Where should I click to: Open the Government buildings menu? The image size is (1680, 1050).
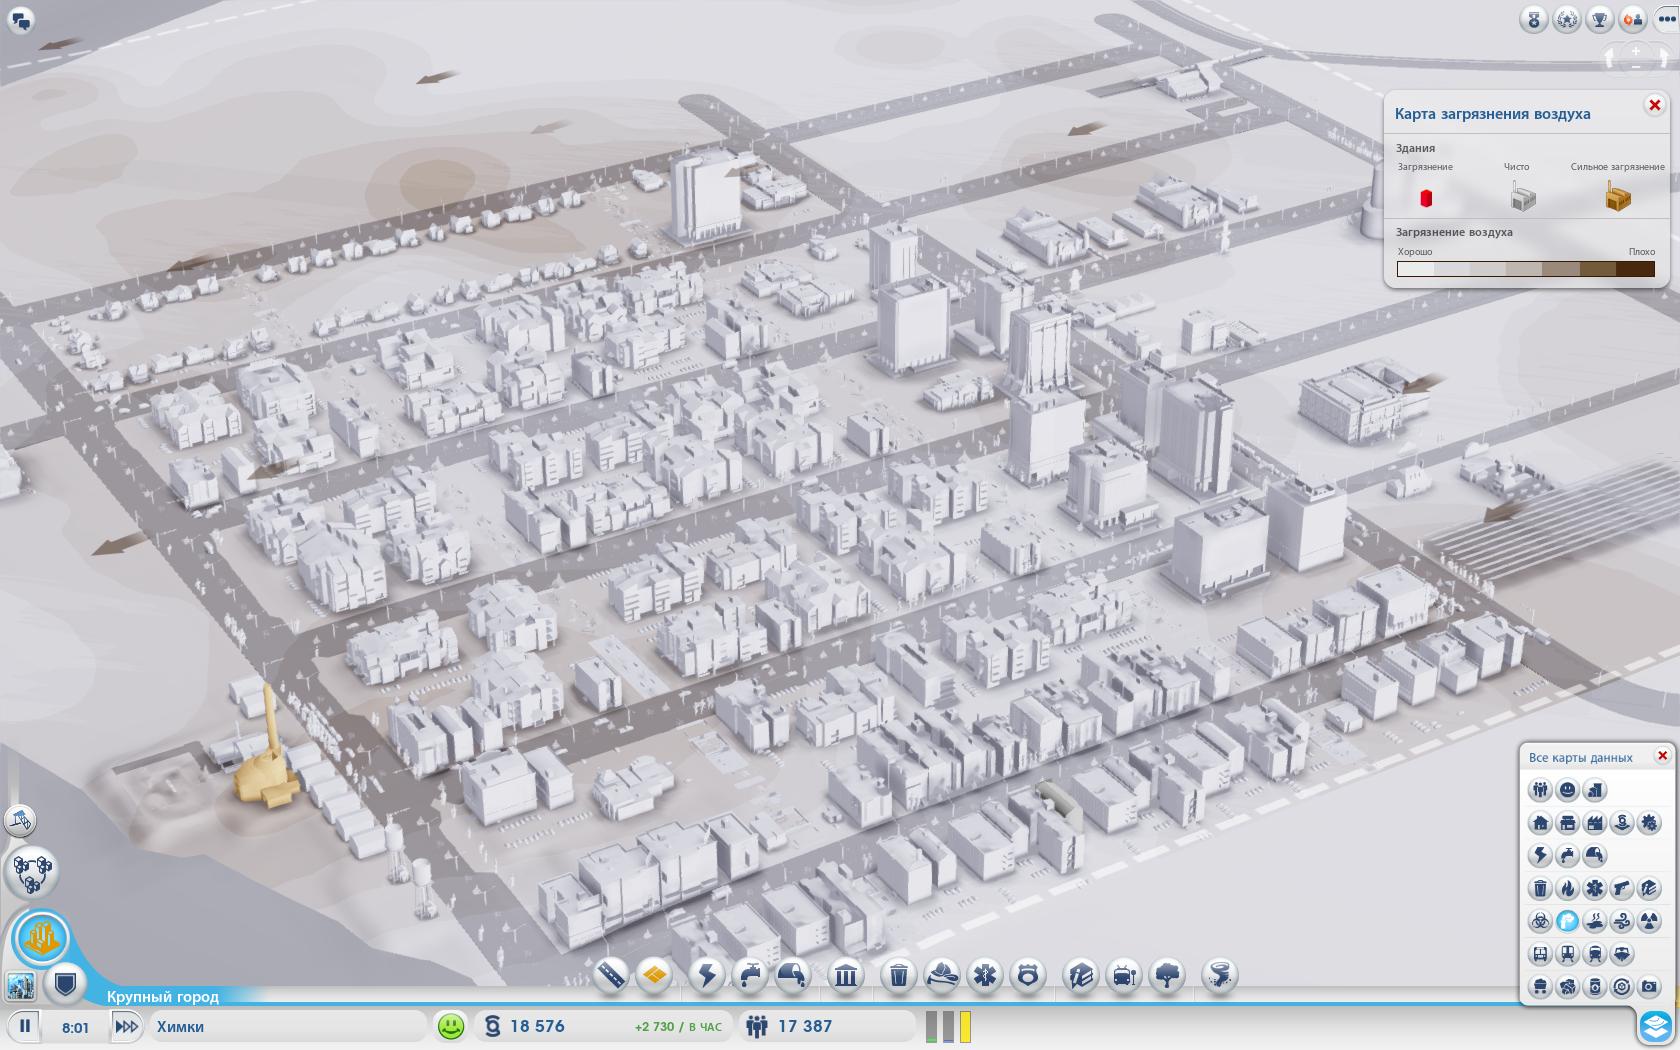[846, 975]
